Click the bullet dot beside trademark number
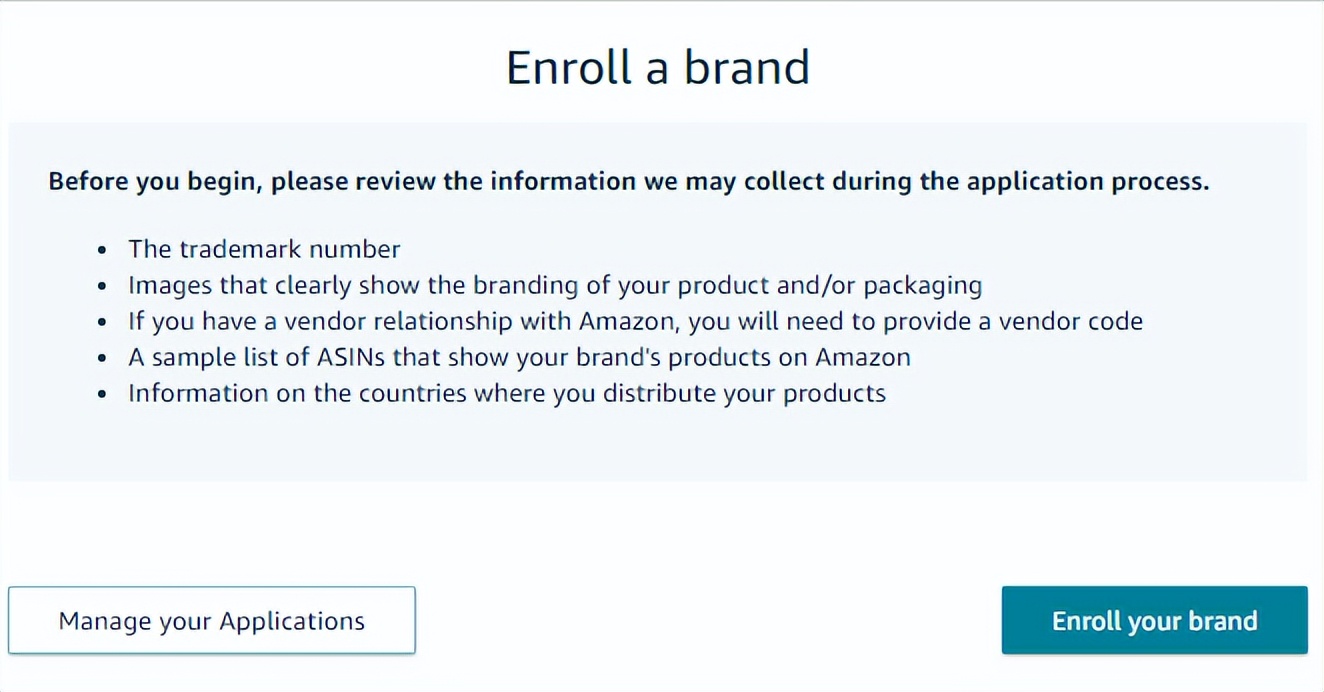Screen dimensions: 1324x692 (x=102, y=250)
